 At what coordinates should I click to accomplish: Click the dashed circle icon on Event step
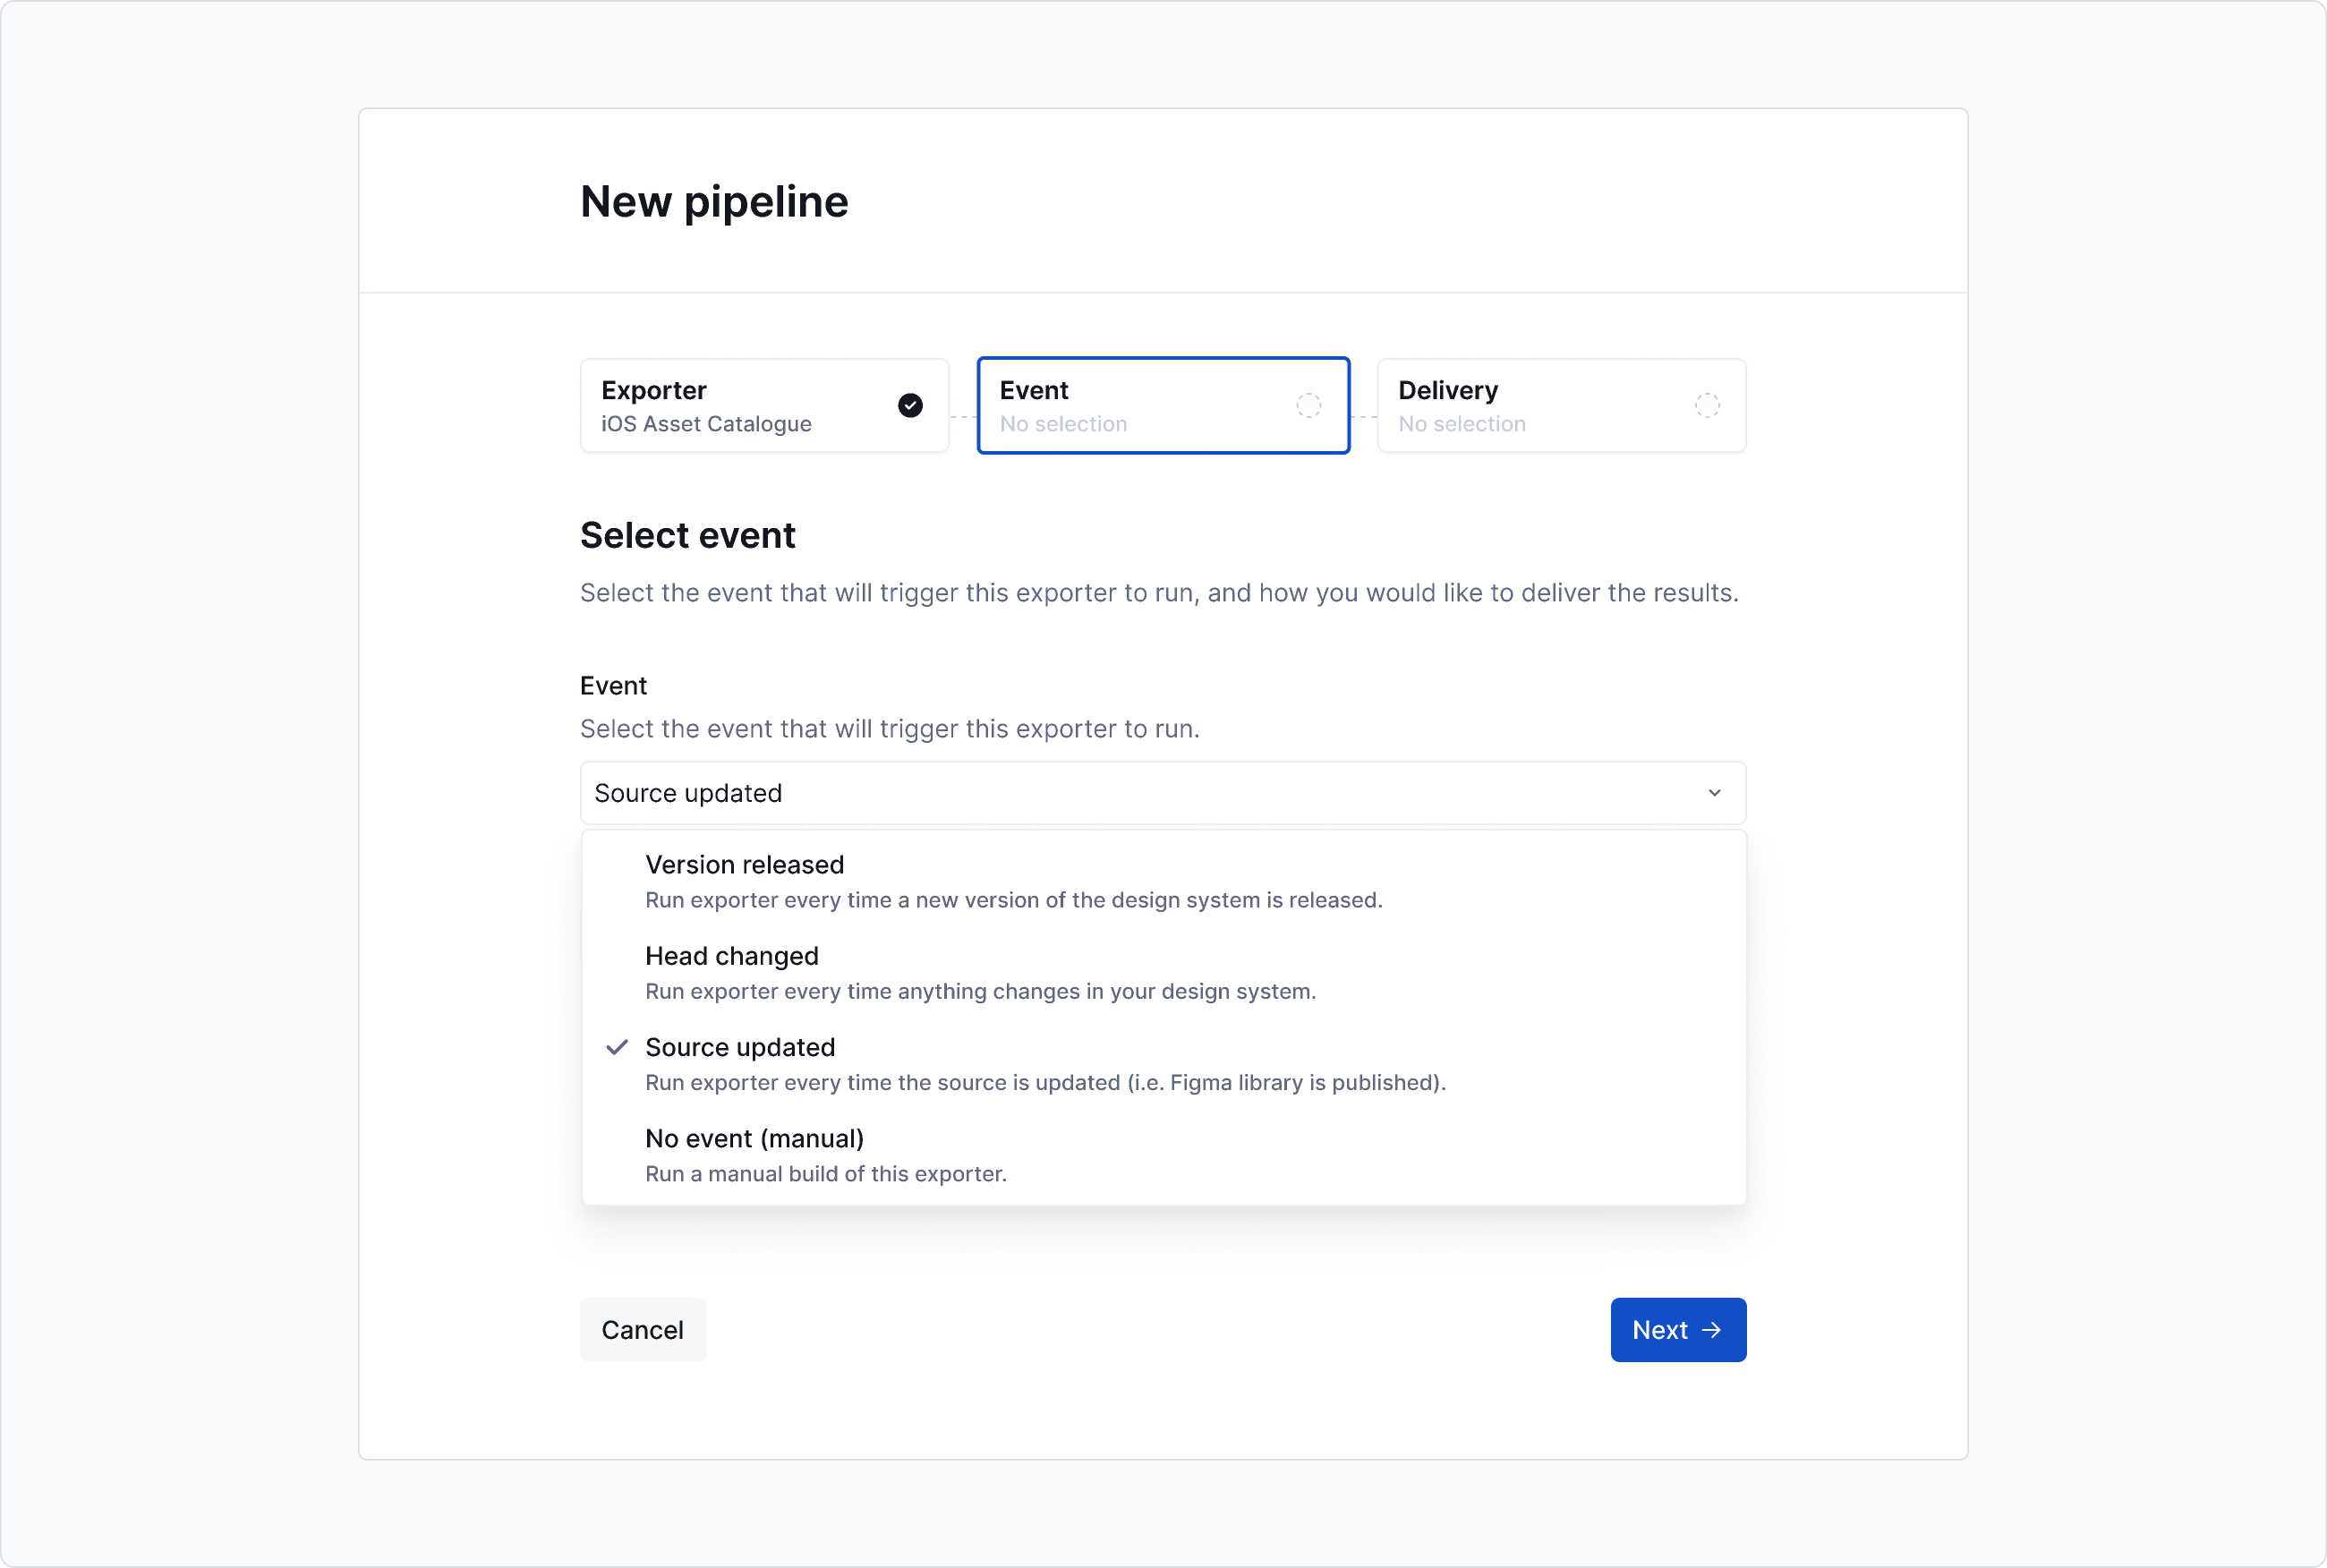coord(1308,405)
